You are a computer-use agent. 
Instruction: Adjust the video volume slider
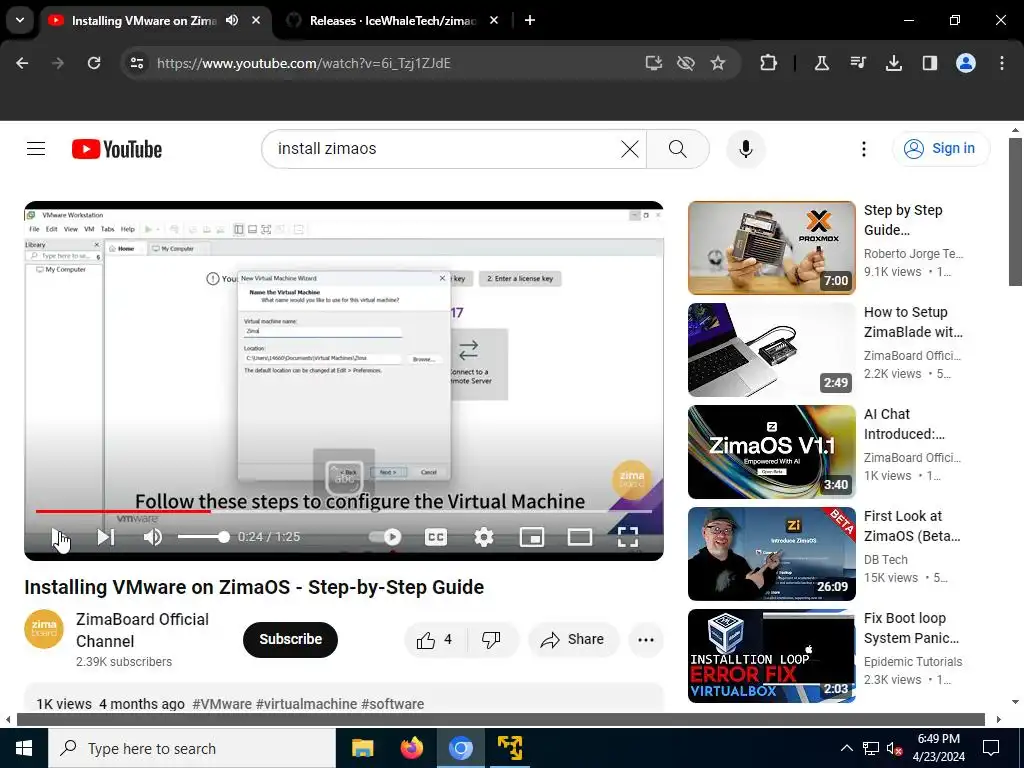pos(203,537)
